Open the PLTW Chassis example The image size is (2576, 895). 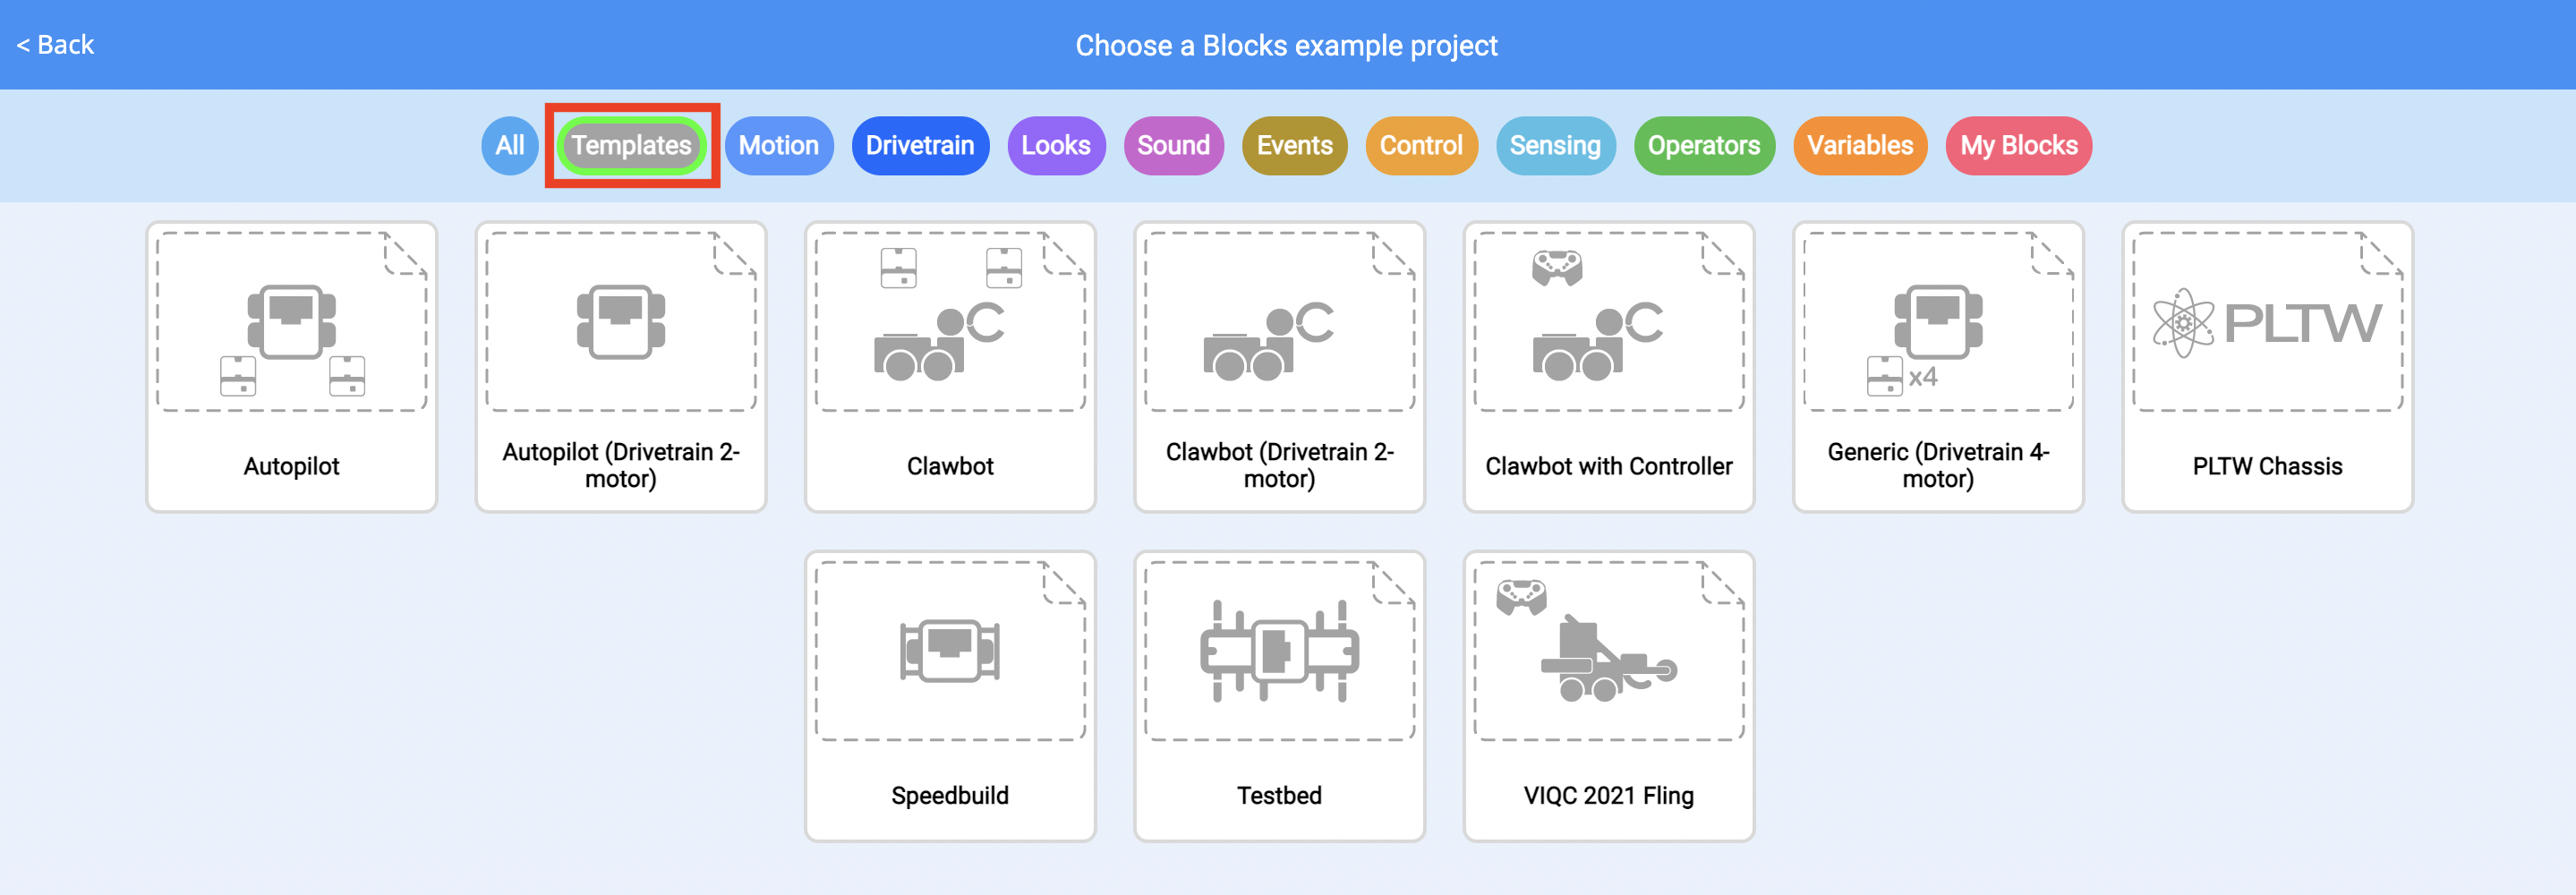click(x=2266, y=367)
